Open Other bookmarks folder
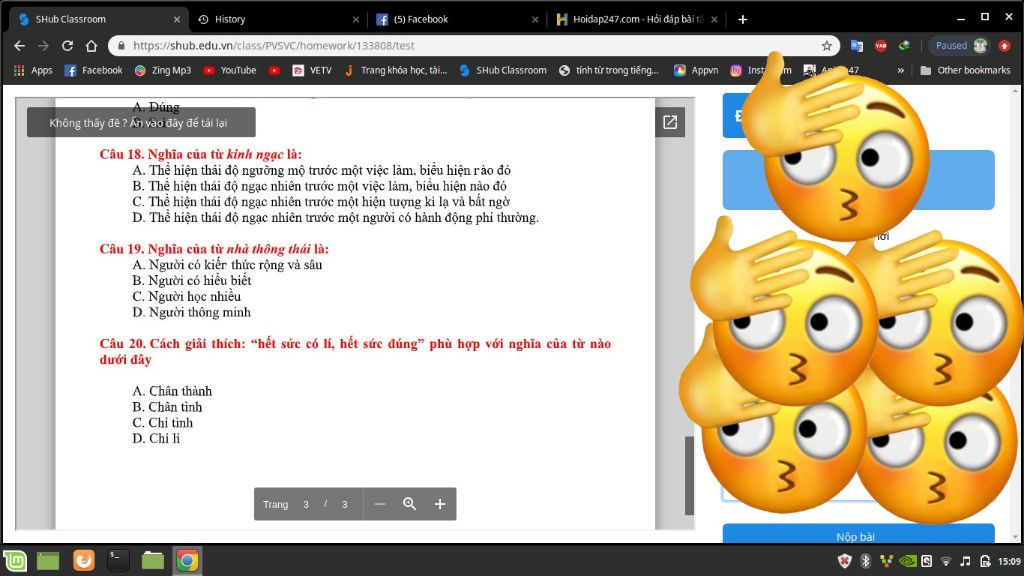The height and width of the screenshot is (576, 1024). tap(965, 71)
